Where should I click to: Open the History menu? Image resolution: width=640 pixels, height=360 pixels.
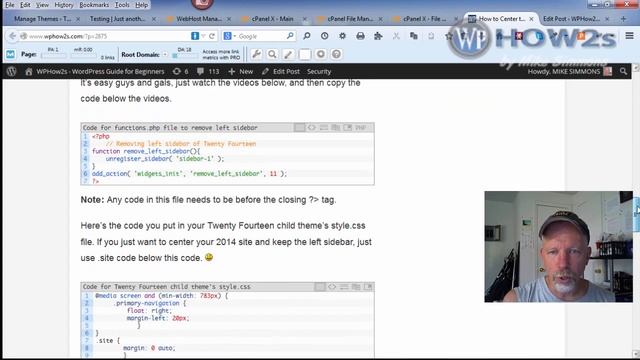click(x=64, y=5)
